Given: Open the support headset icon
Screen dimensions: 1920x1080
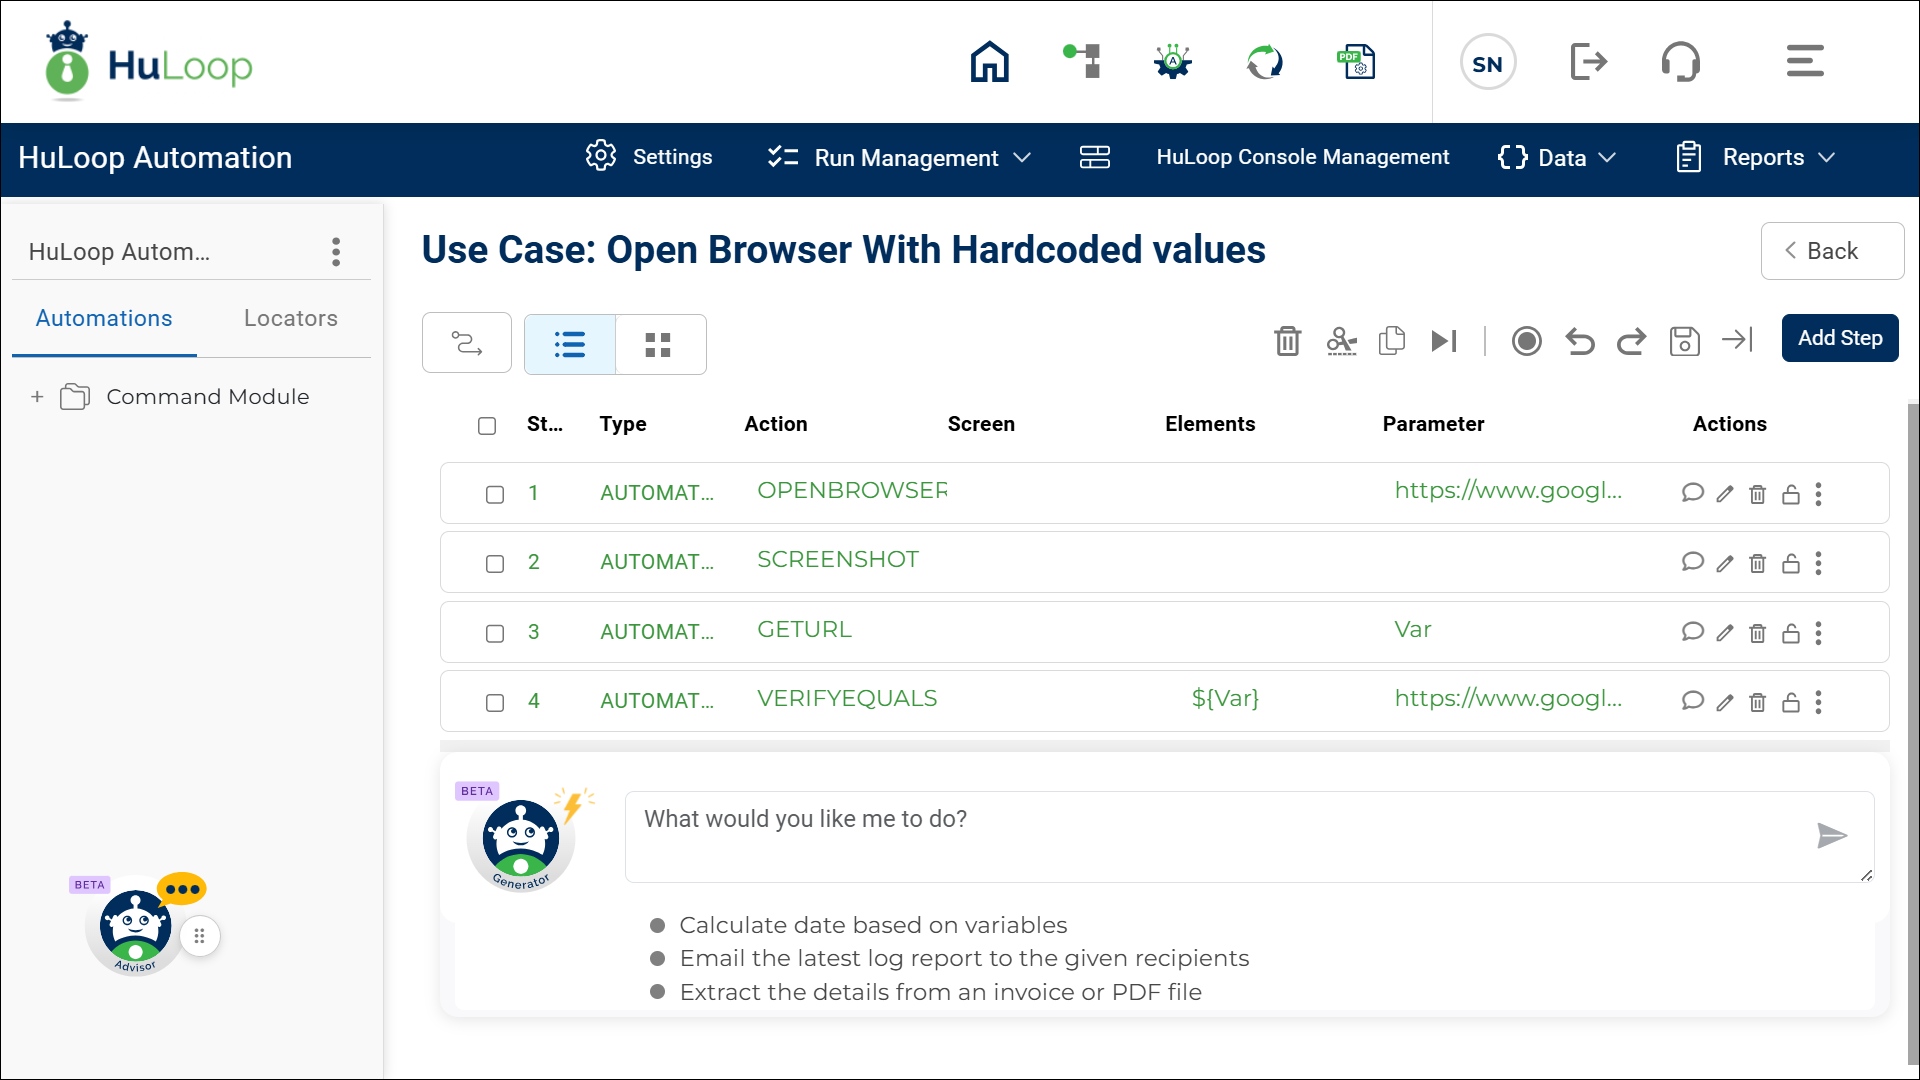Looking at the screenshot, I should click(1680, 62).
